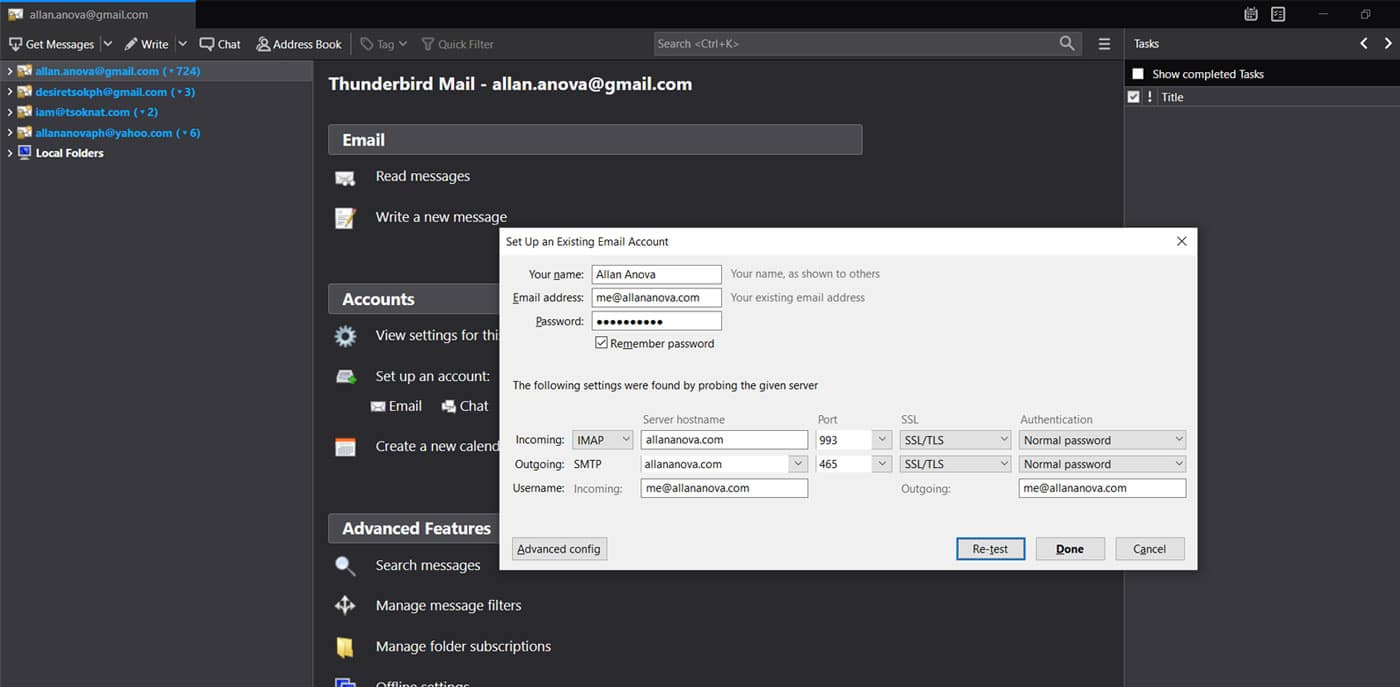Go to previous in Tasks pane
Screen dimensions: 1400x687
(1364, 43)
